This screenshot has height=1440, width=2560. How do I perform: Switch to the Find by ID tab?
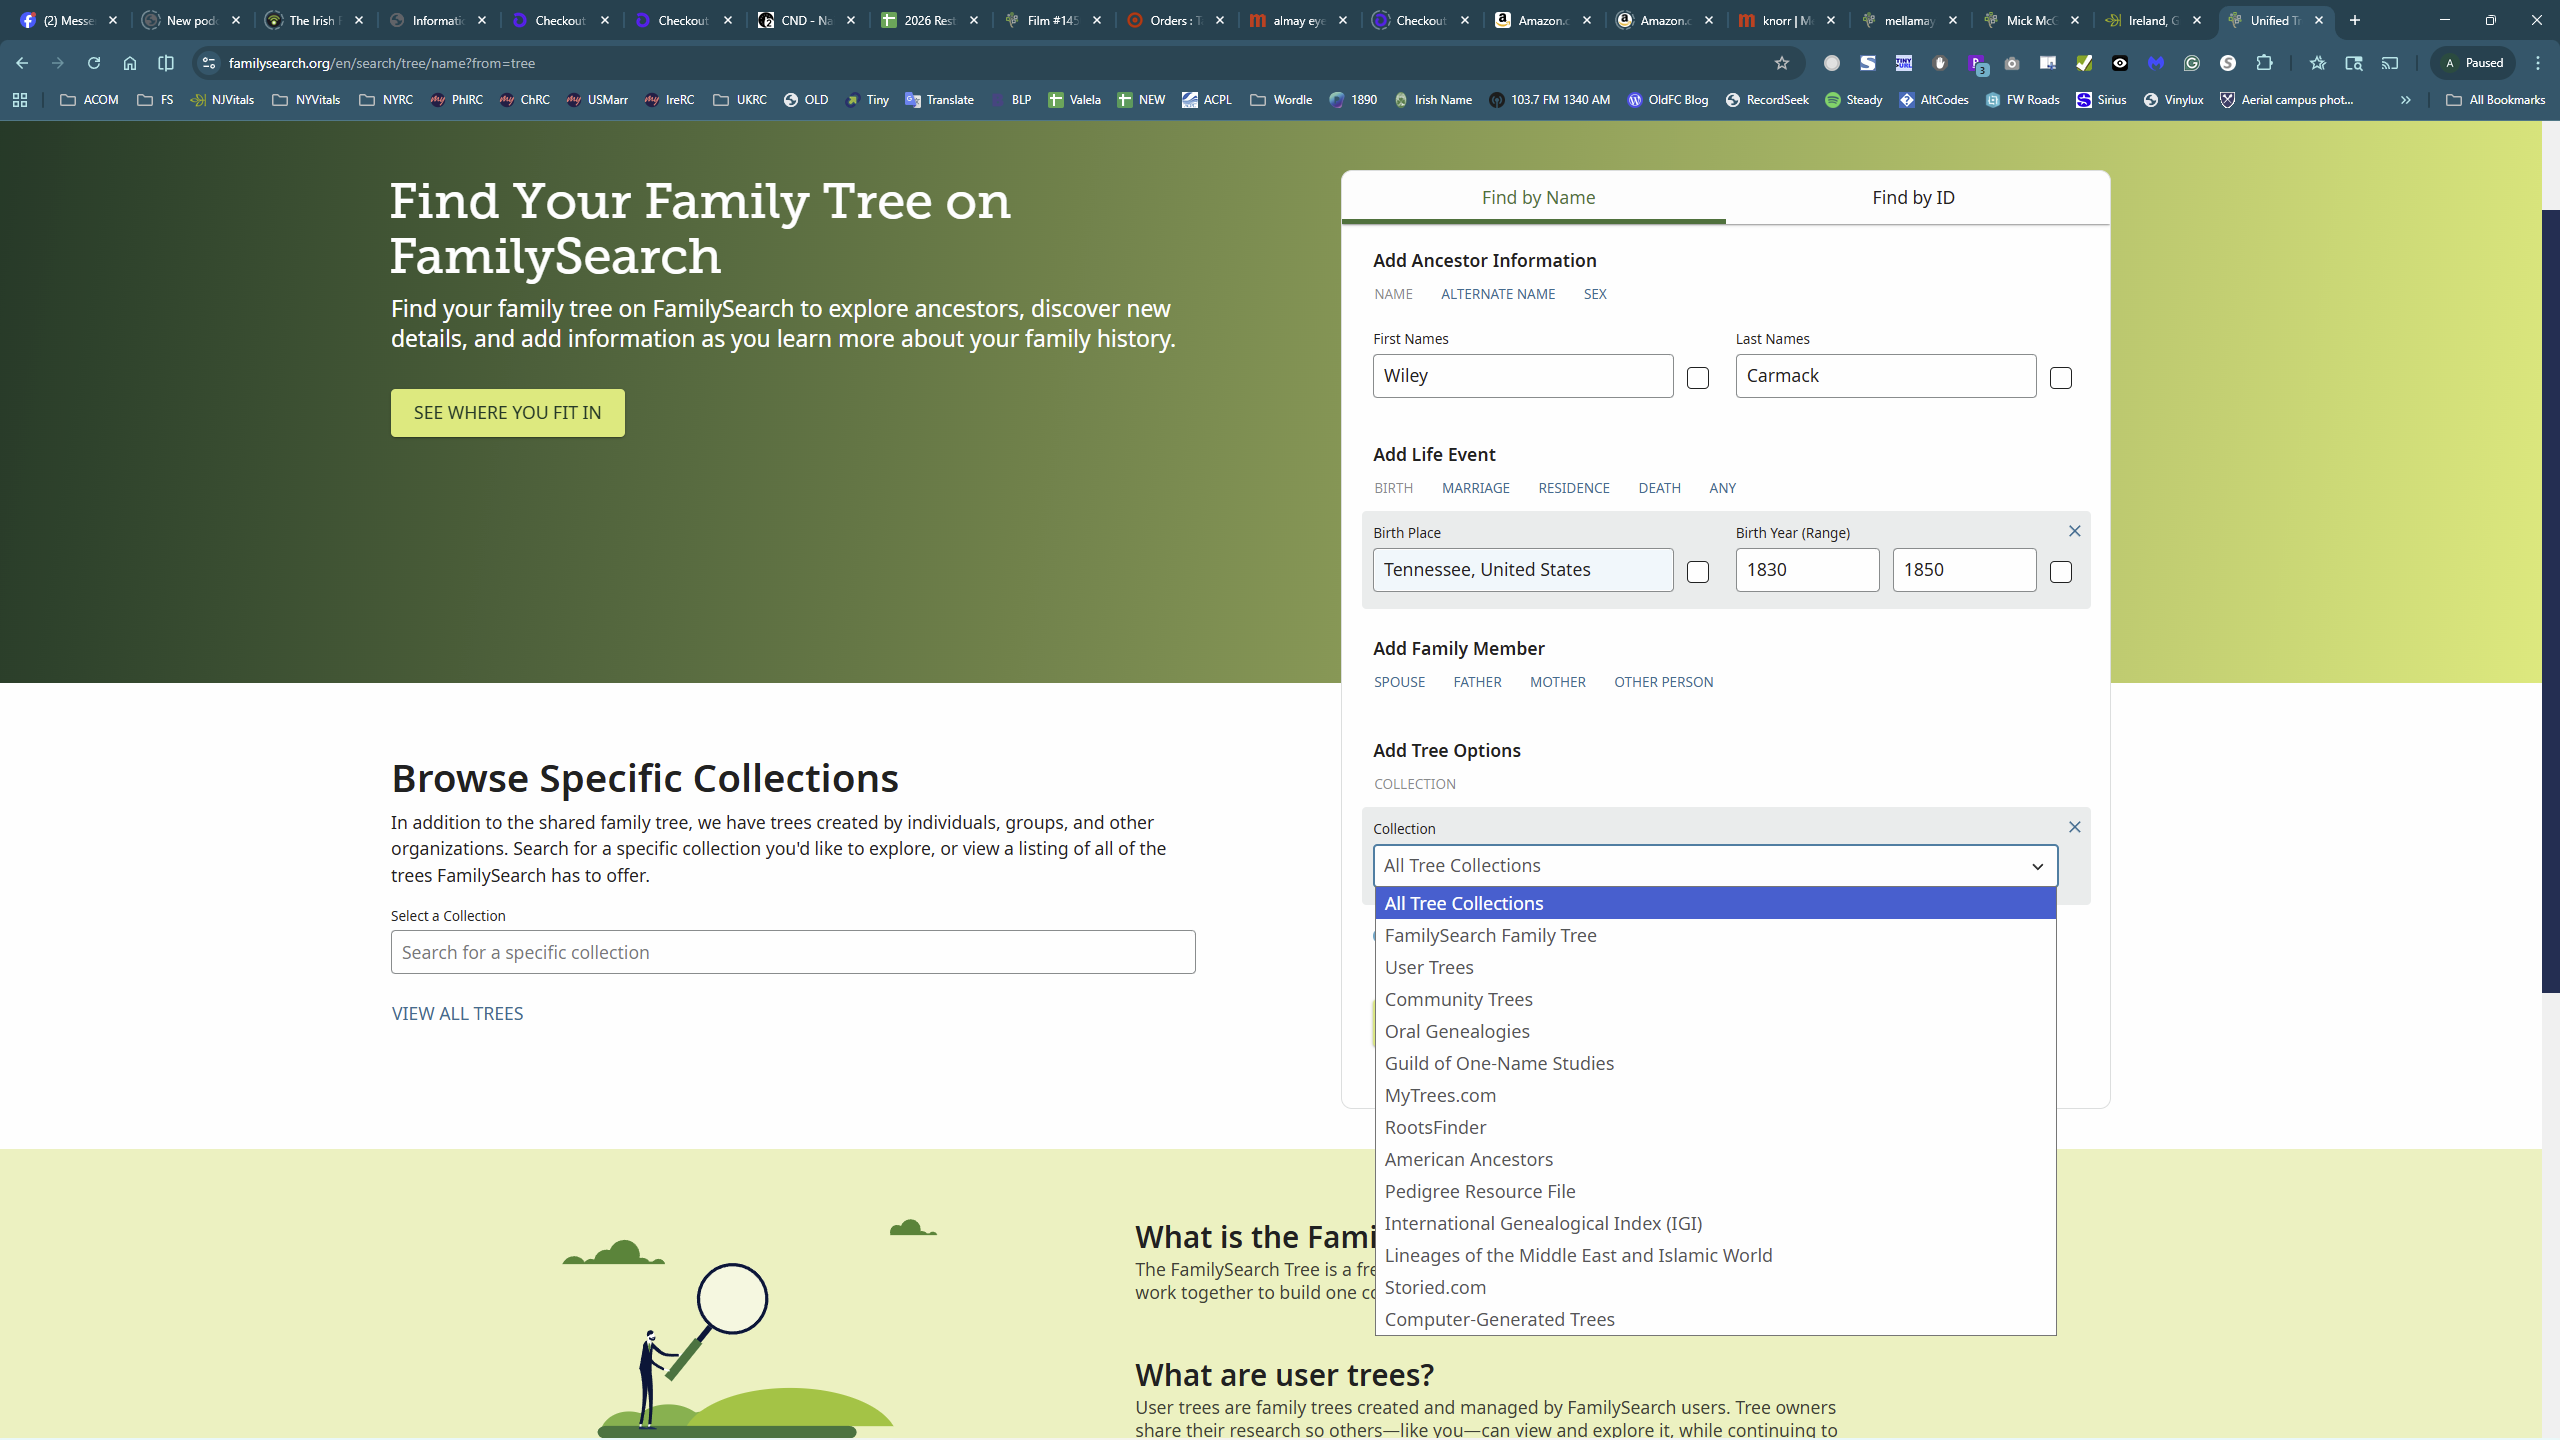[1913, 198]
